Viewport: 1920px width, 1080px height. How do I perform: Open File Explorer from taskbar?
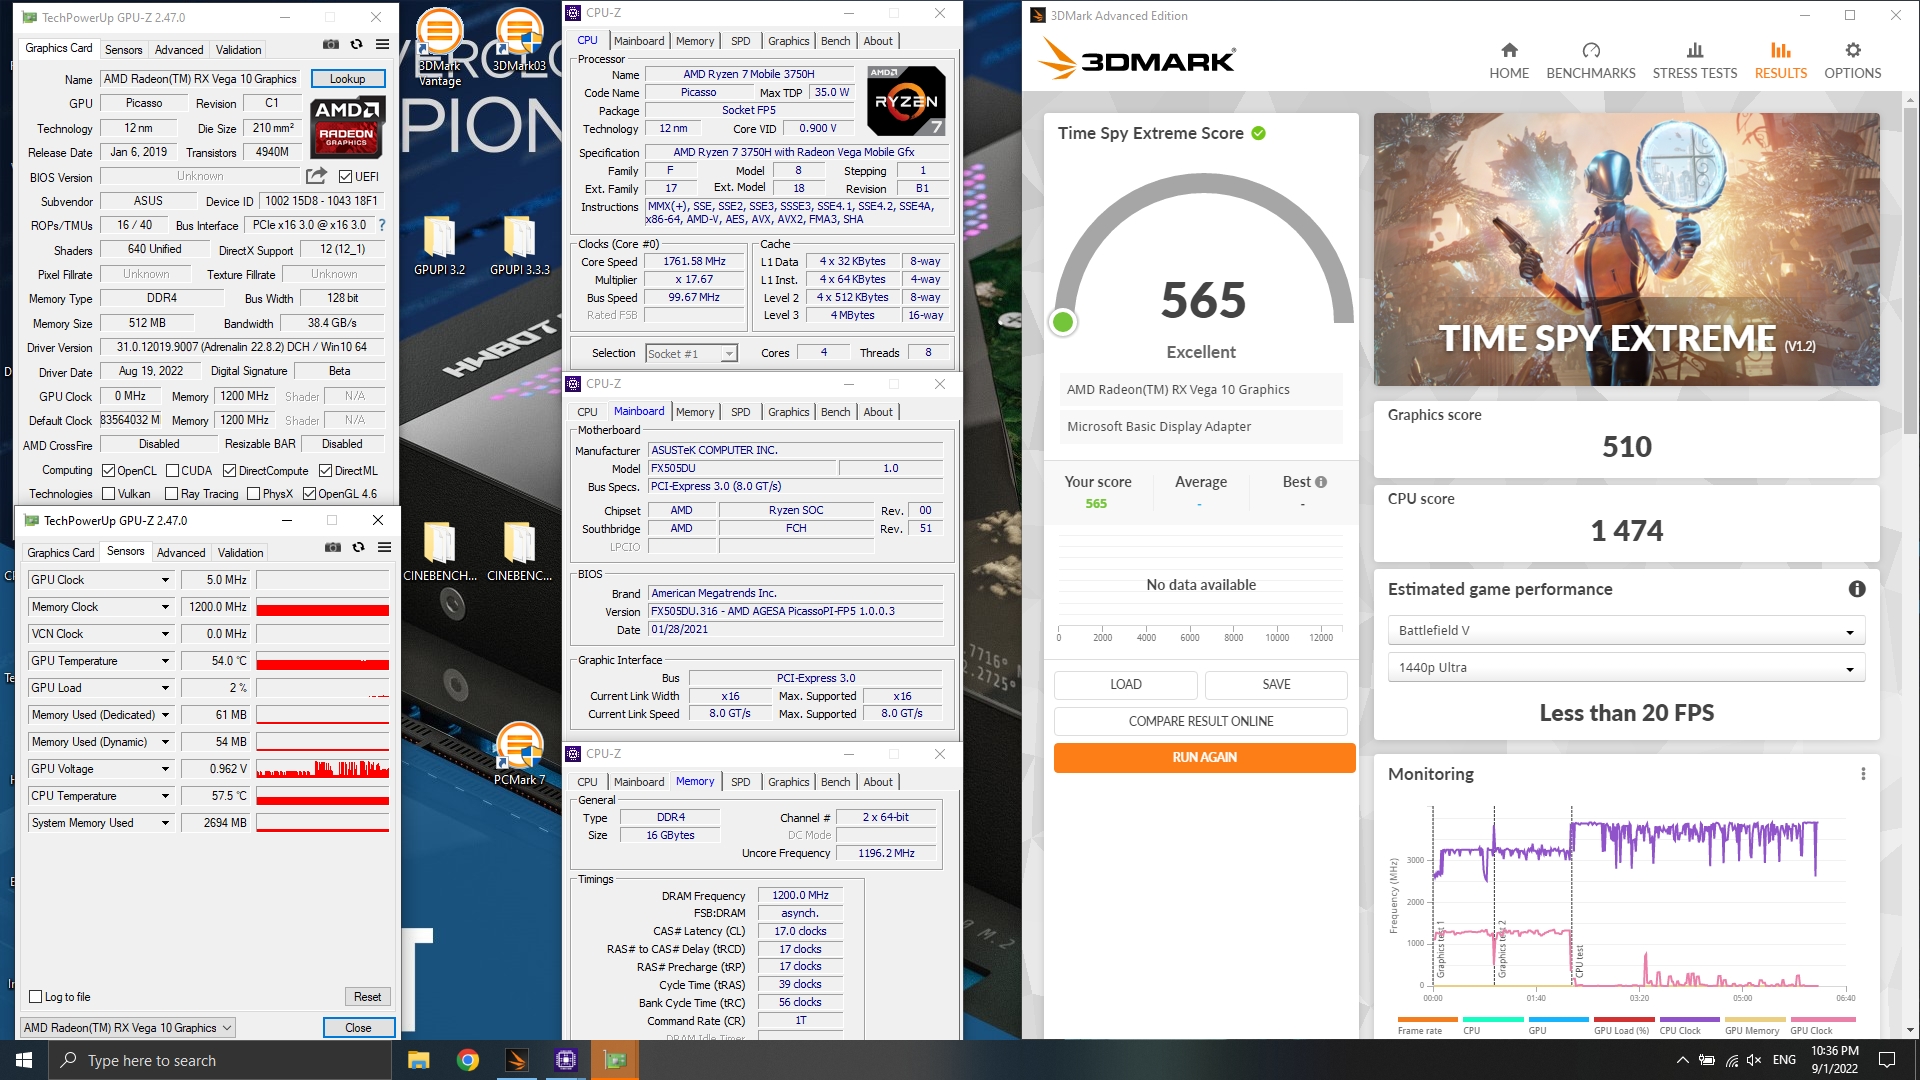pyautogui.click(x=418, y=1060)
